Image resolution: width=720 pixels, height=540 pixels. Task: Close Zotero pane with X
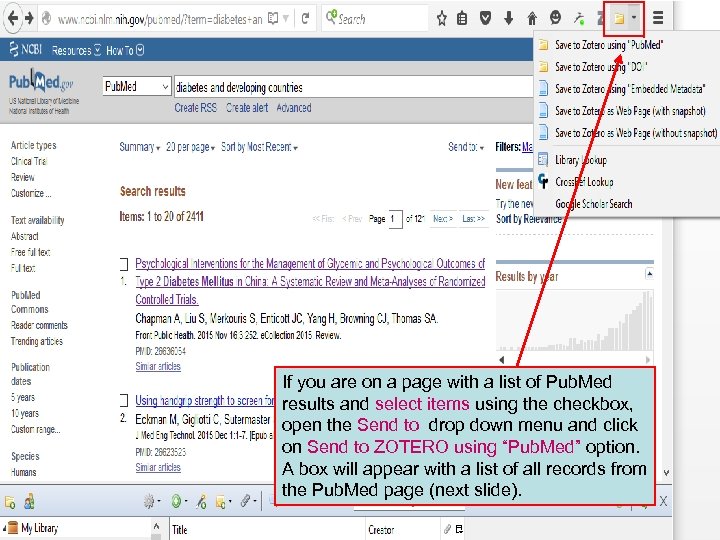(x=663, y=501)
